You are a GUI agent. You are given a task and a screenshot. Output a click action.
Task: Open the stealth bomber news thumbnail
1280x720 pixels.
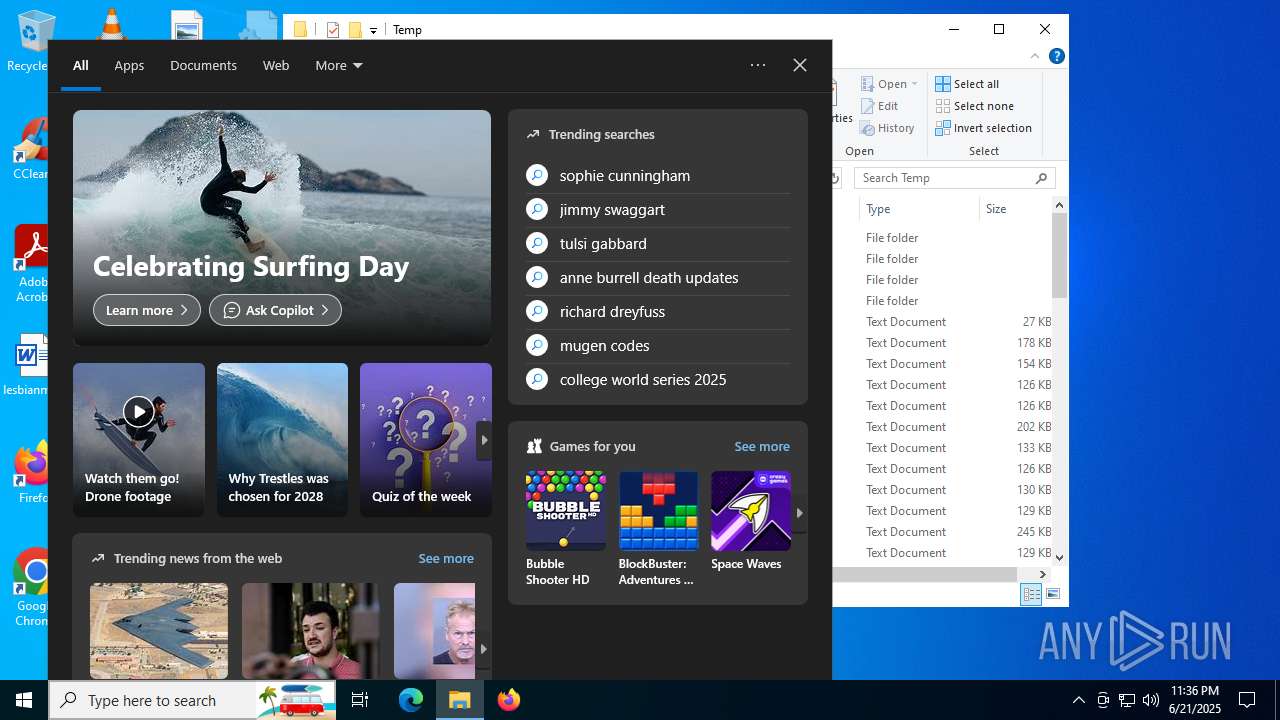159,631
